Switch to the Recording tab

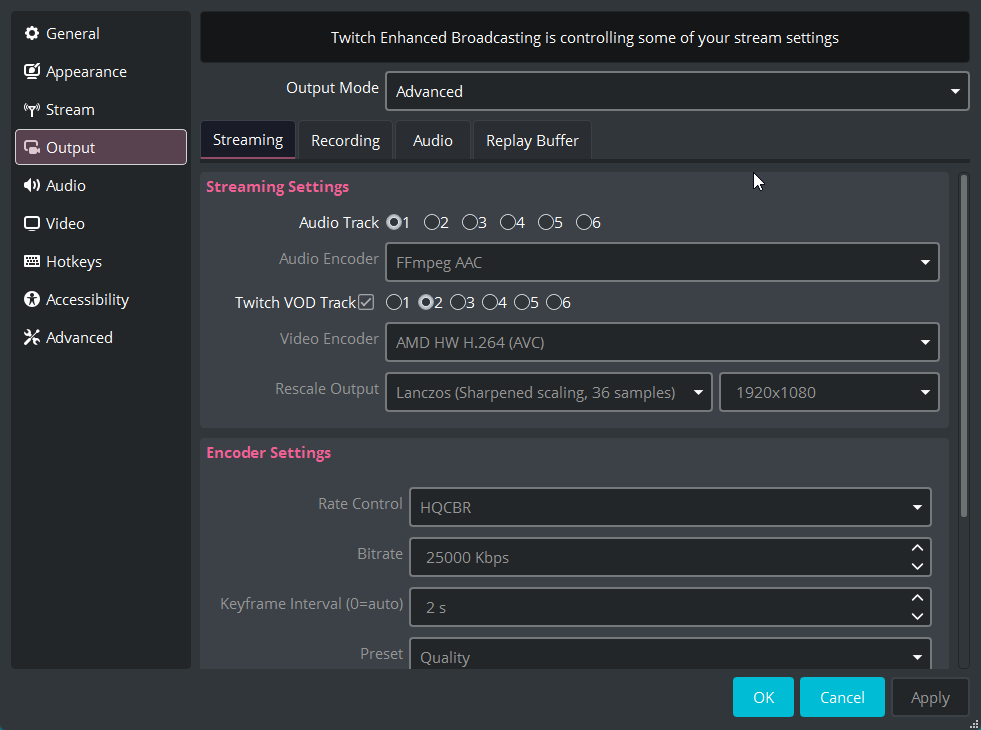pyautogui.click(x=345, y=140)
